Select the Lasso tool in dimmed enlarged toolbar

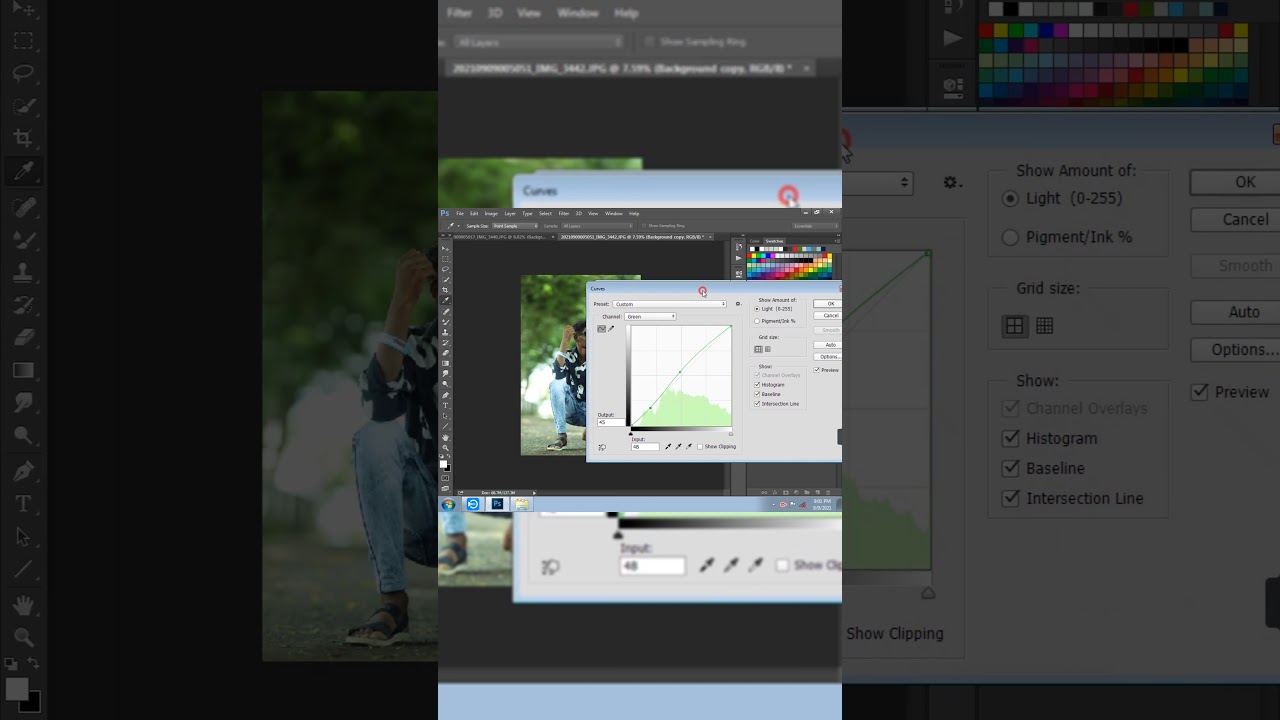tap(23, 74)
